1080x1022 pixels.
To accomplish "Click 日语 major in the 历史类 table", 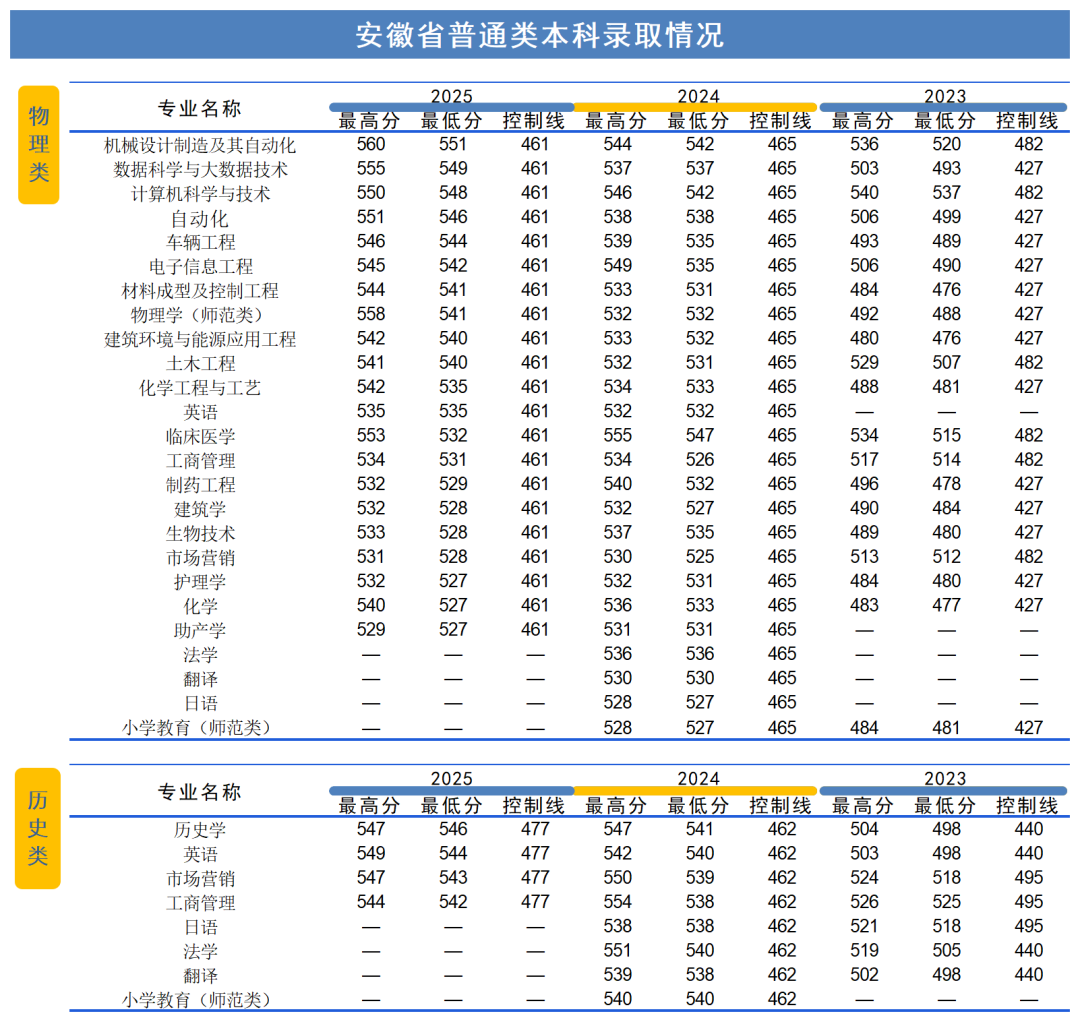I will point(200,927).
